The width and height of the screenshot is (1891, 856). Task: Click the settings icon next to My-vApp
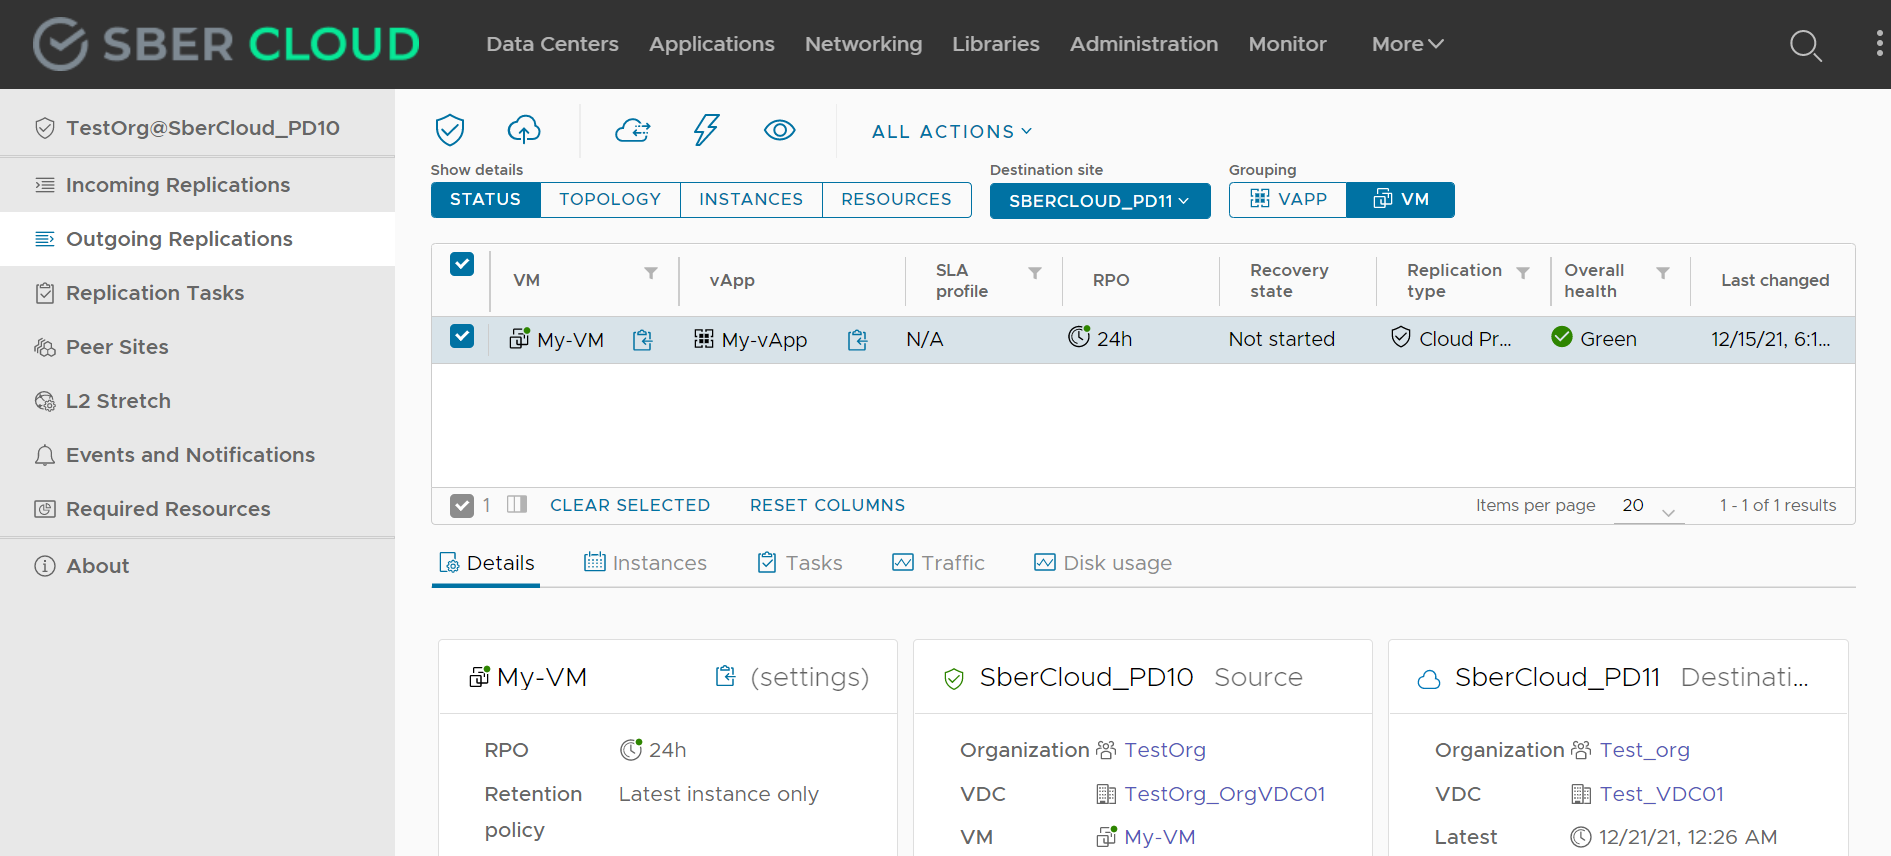[x=857, y=340]
